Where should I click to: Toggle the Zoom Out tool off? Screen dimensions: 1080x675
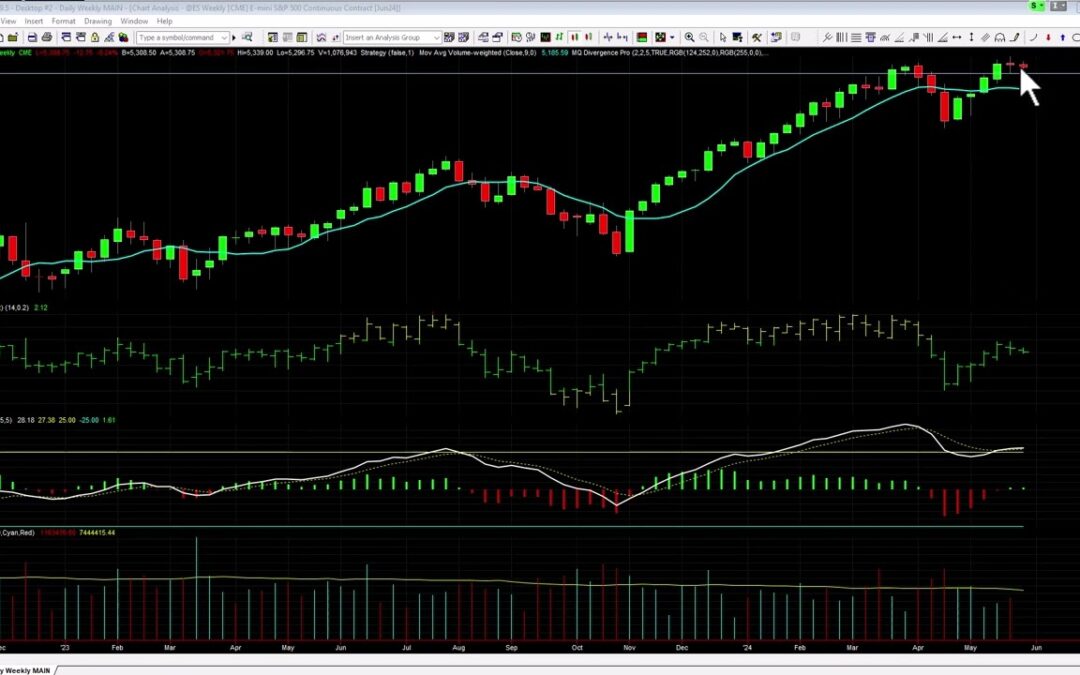[705, 36]
